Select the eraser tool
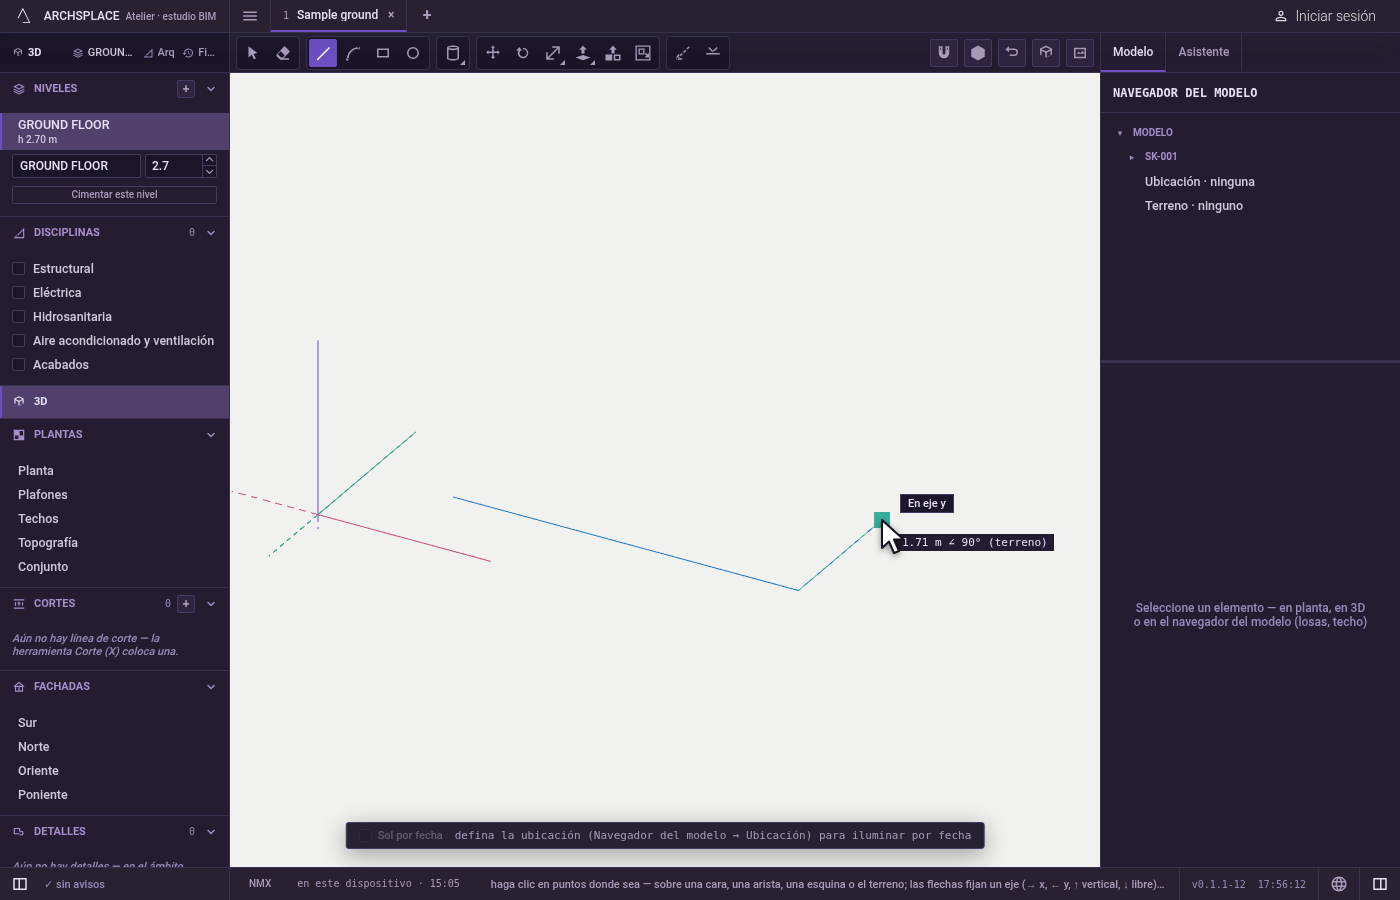The width and height of the screenshot is (1400, 900). click(x=283, y=53)
